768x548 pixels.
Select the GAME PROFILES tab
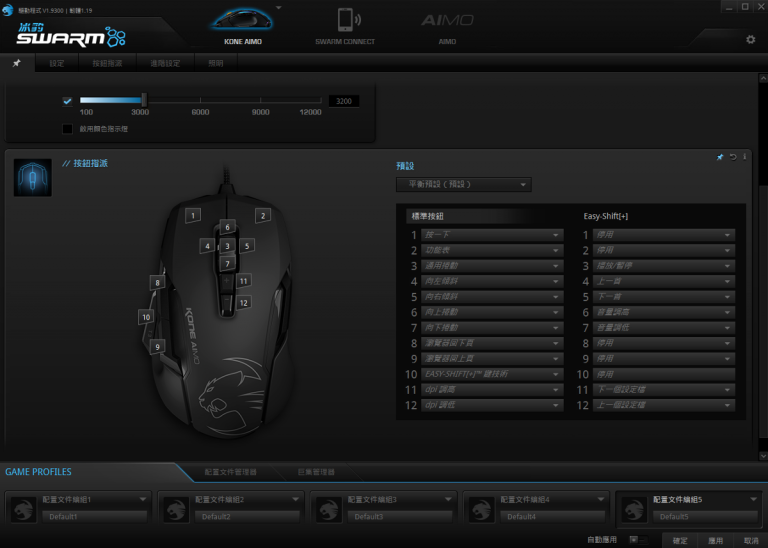coord(38,472)
